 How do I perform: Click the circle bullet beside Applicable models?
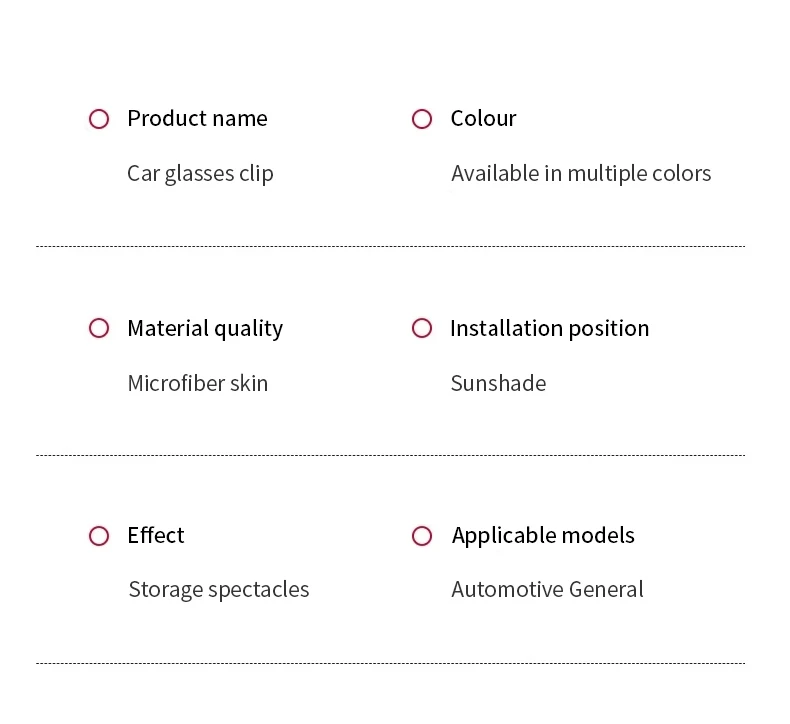[x=422, y=536]
